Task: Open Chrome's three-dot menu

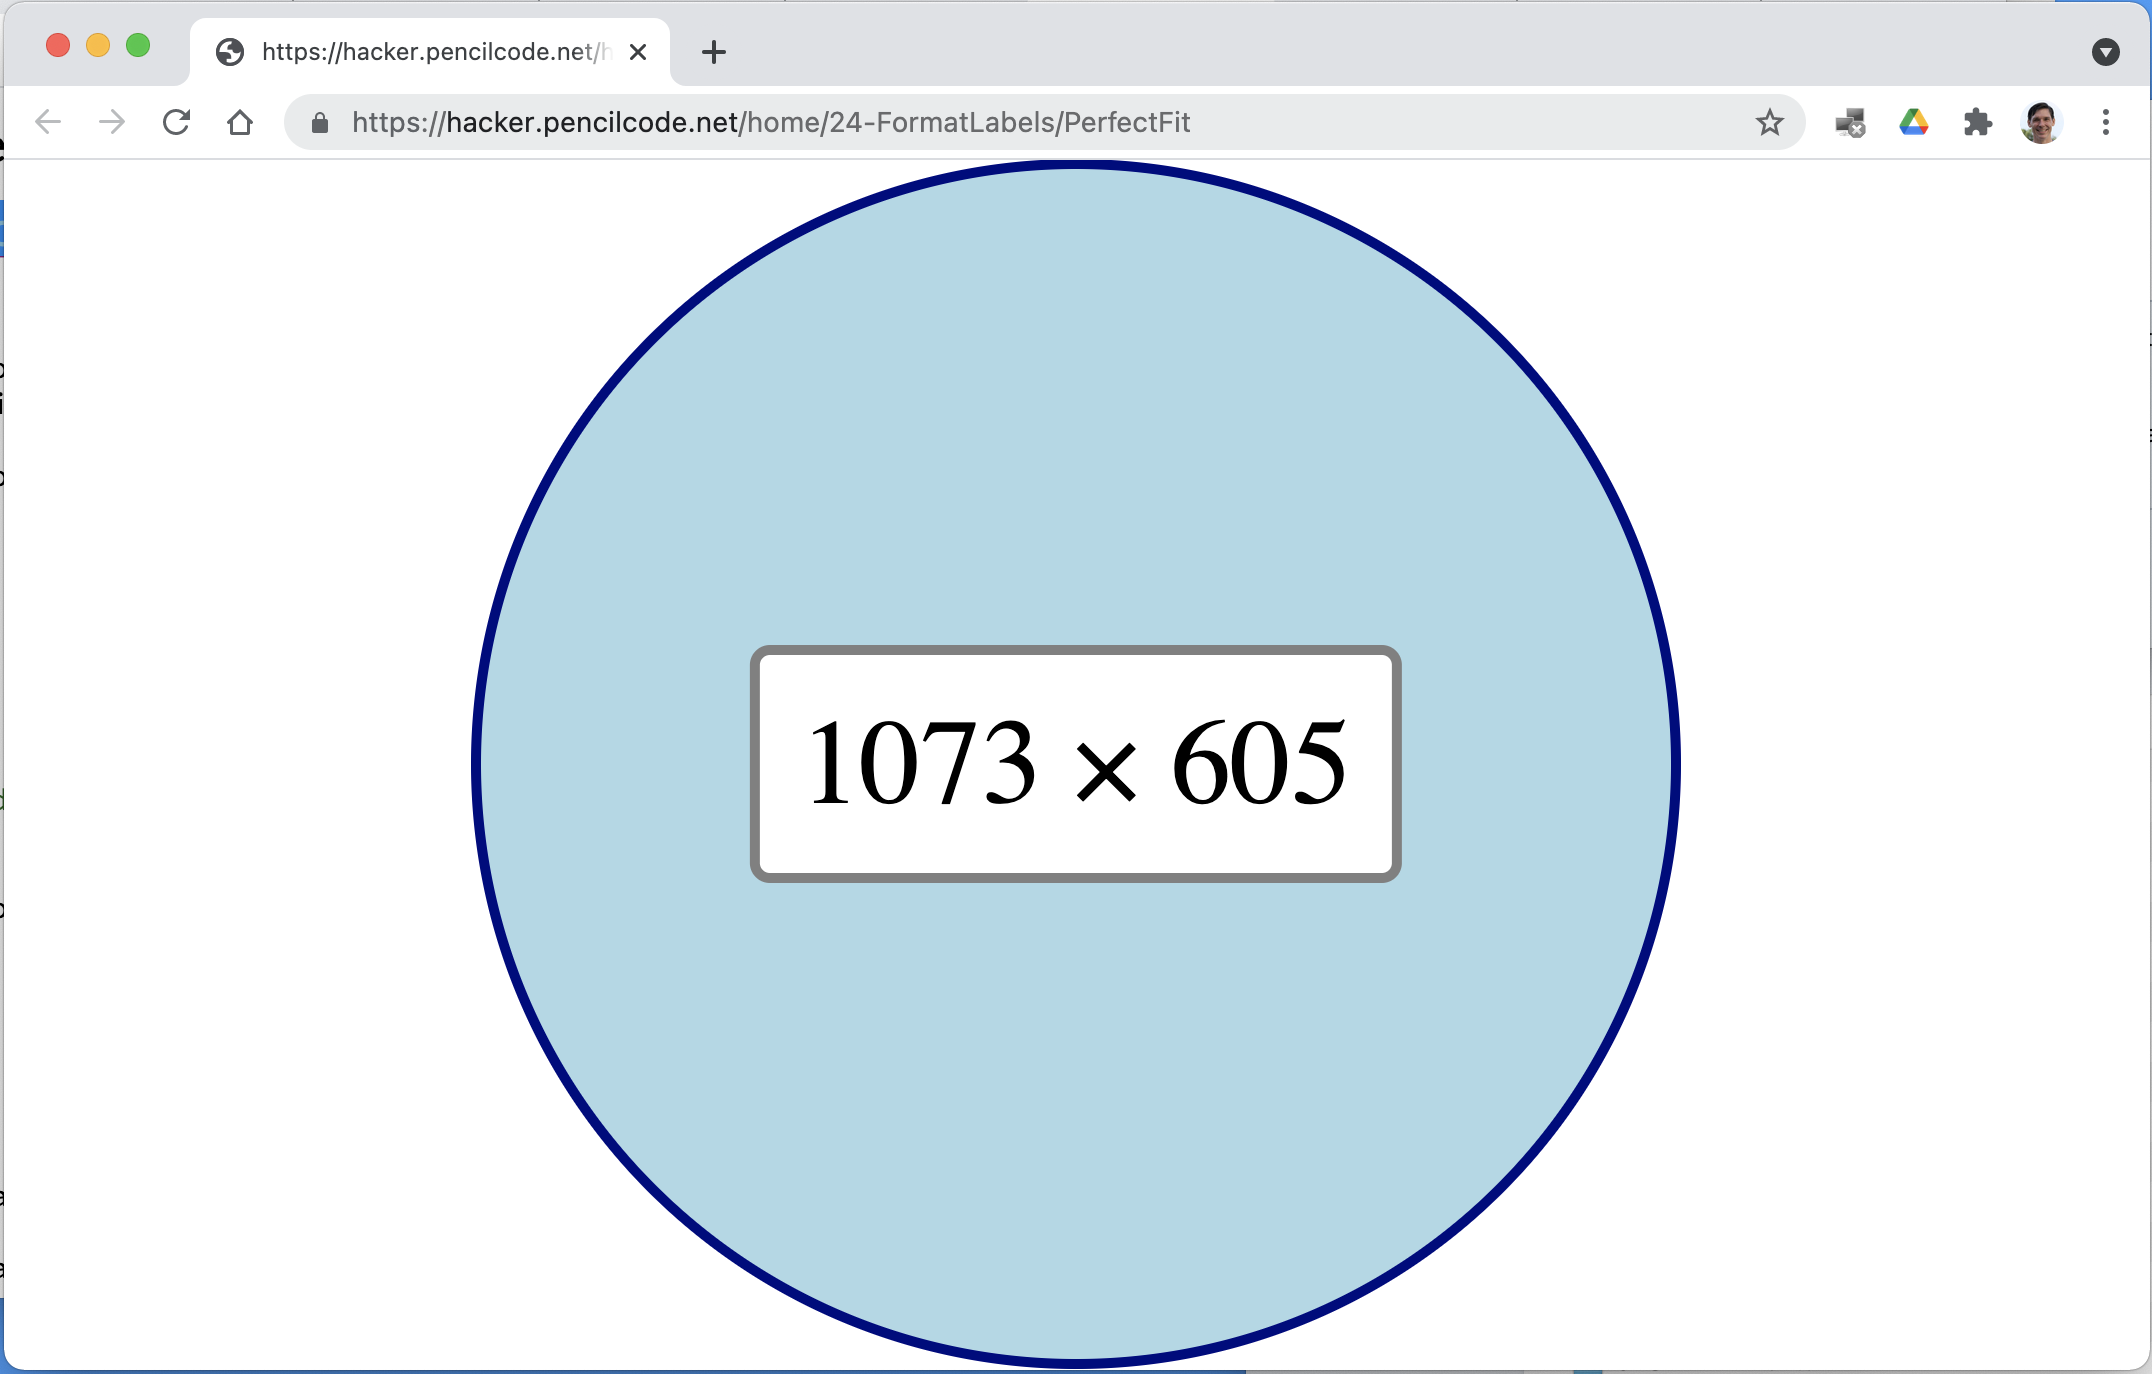Action: pyautogui.click(x=2105, y=122)
